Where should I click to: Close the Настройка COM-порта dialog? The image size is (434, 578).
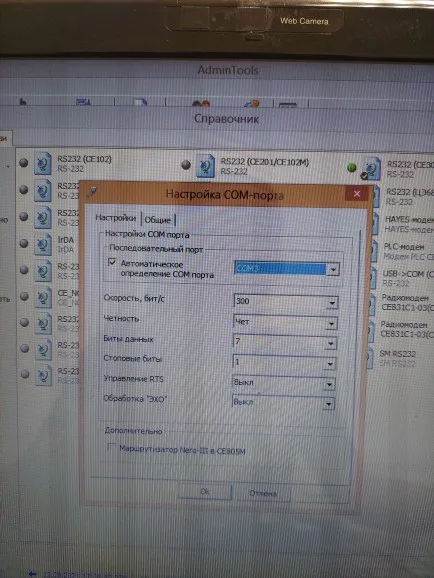[x=357, y=194]
